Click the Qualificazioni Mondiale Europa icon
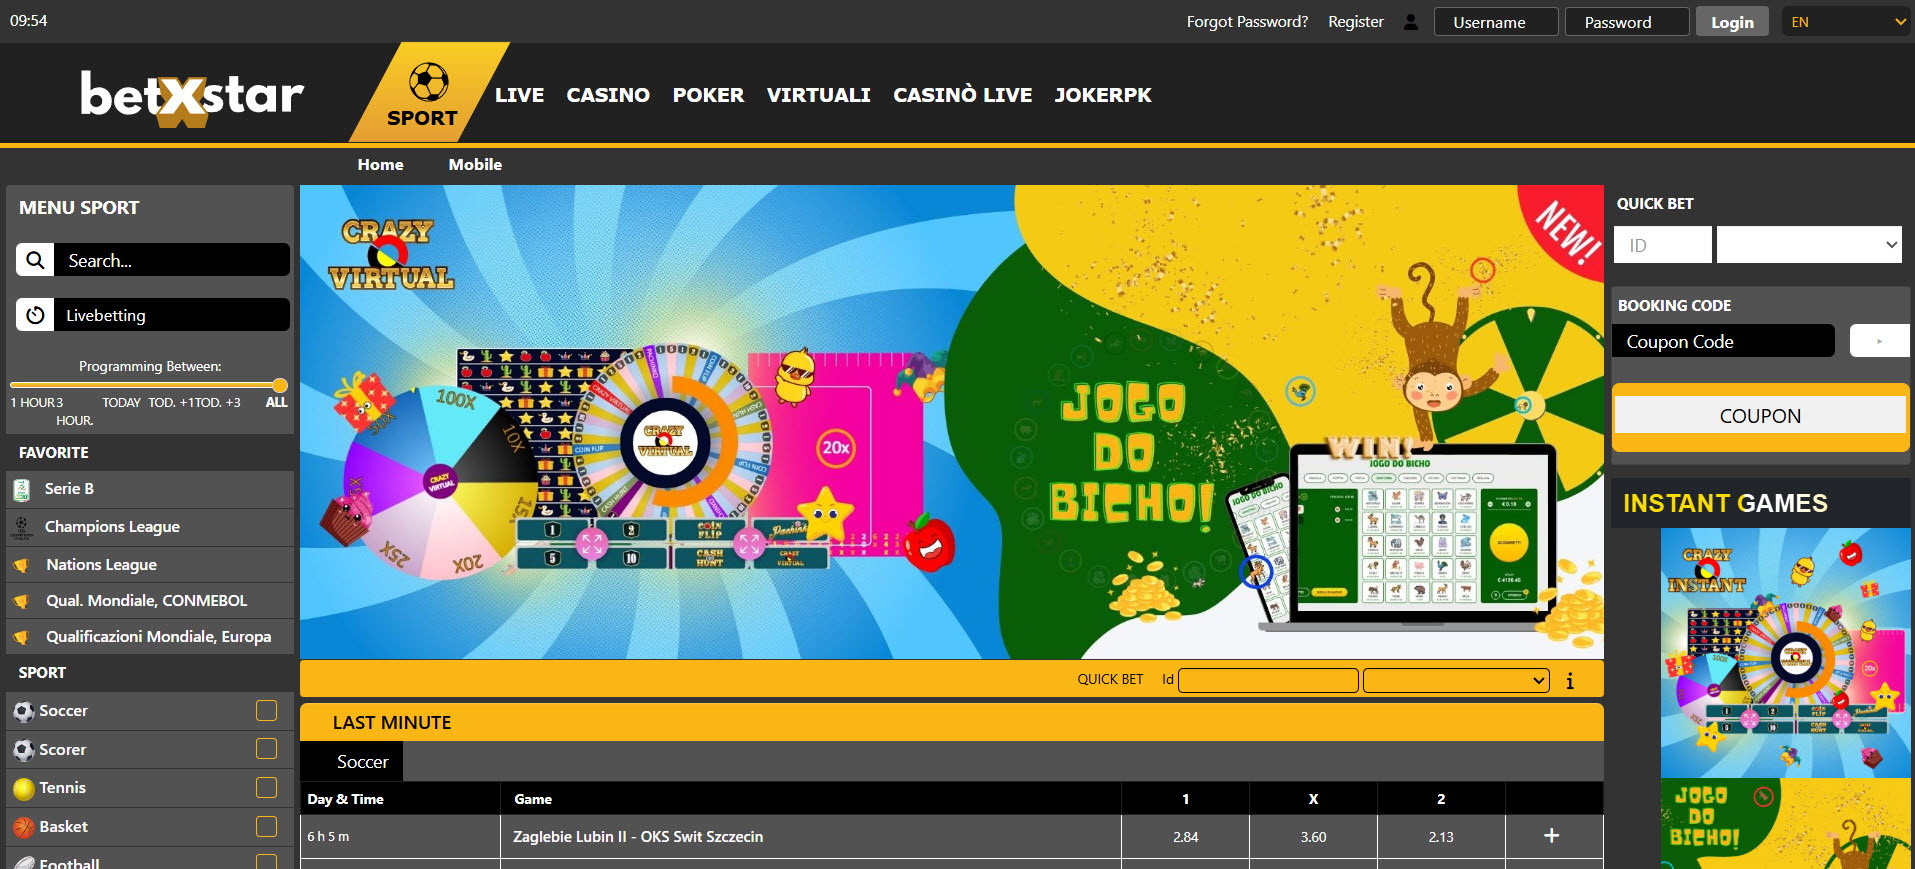 [x=21, y=637]
